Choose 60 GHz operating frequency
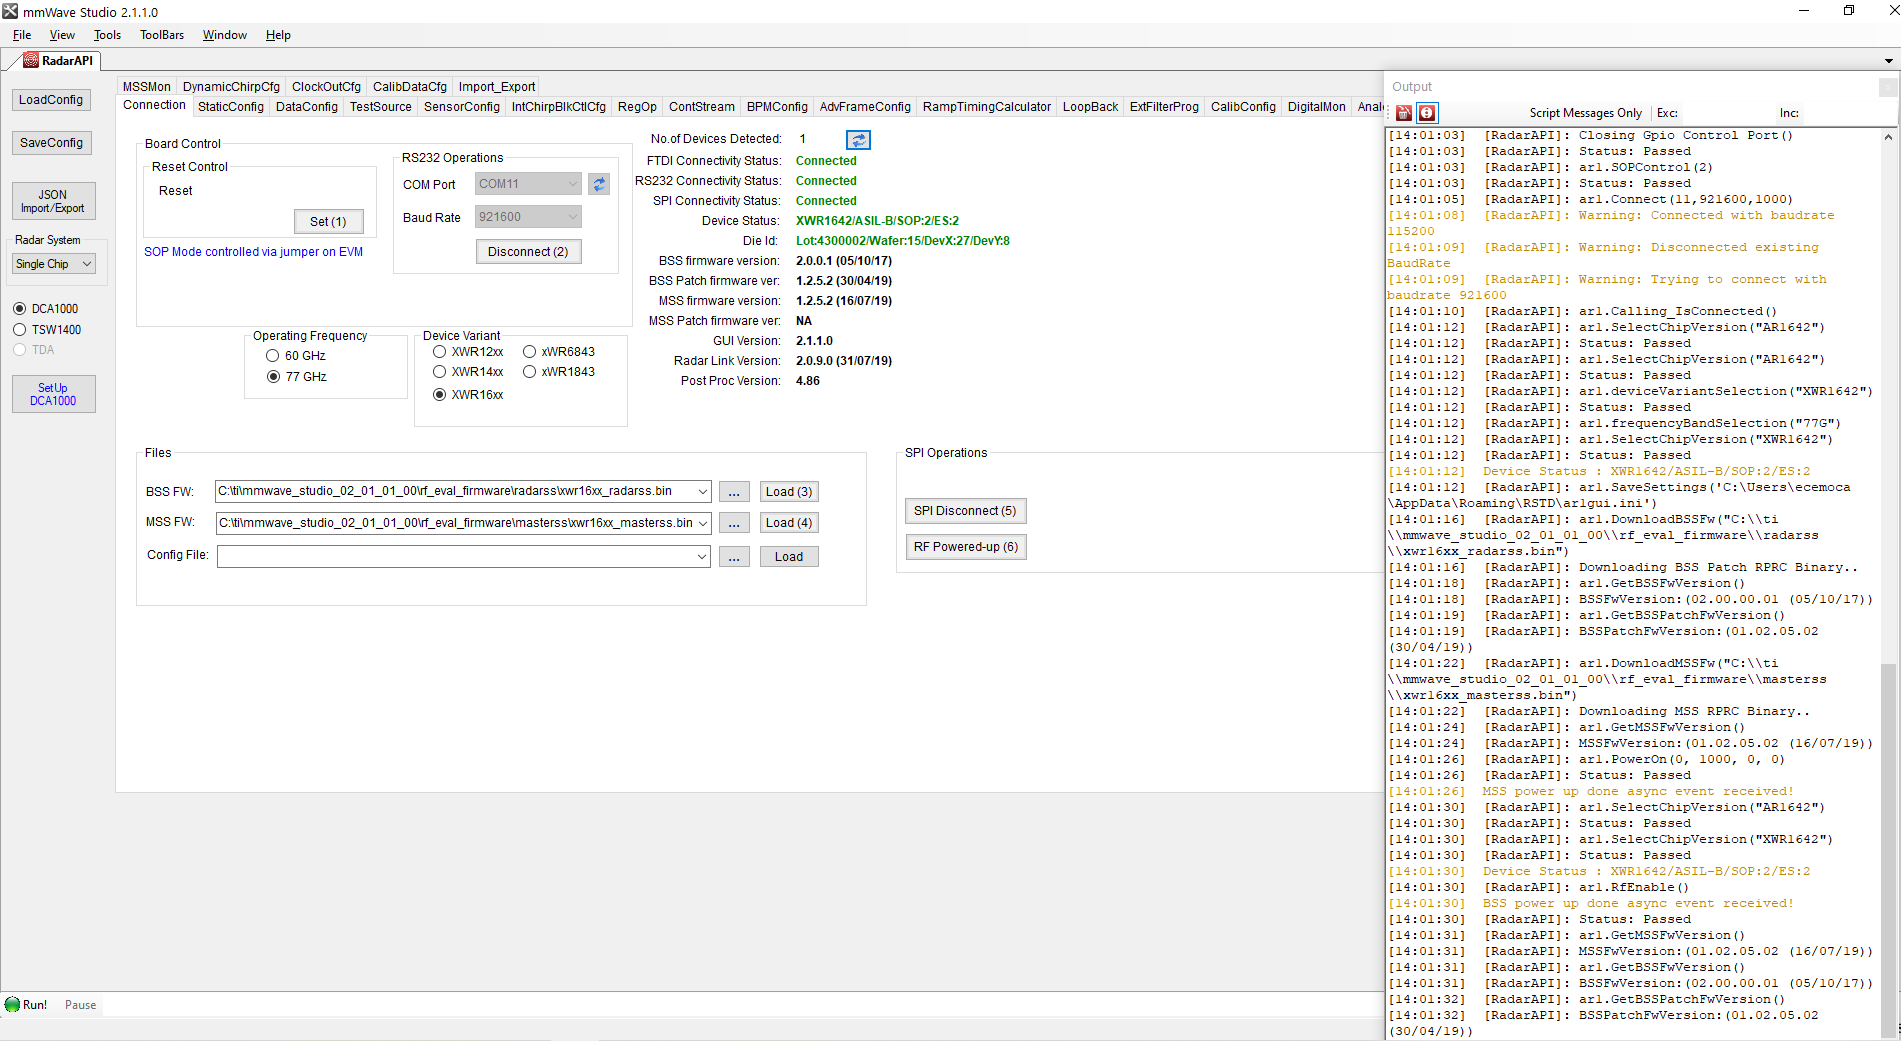The width and height of the screenshot is (1901, 1041). coord(272,356)
